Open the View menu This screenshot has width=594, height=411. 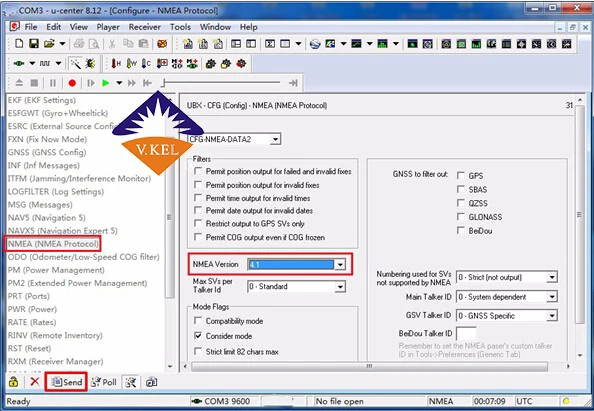[79, 27]
